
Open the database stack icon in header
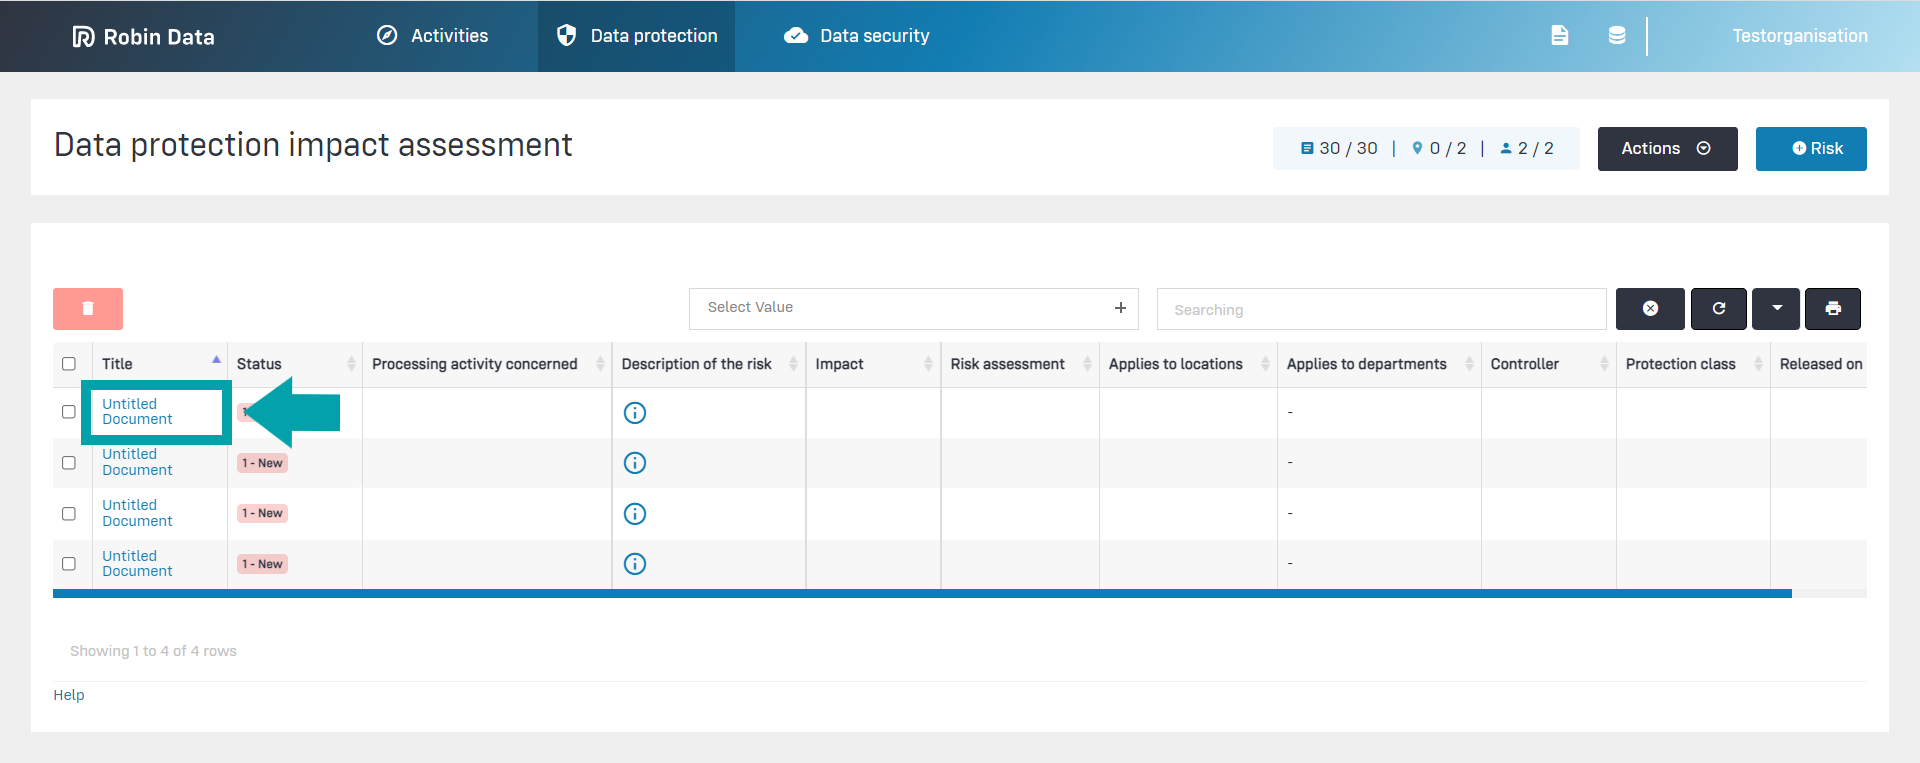coord(1616,36)
